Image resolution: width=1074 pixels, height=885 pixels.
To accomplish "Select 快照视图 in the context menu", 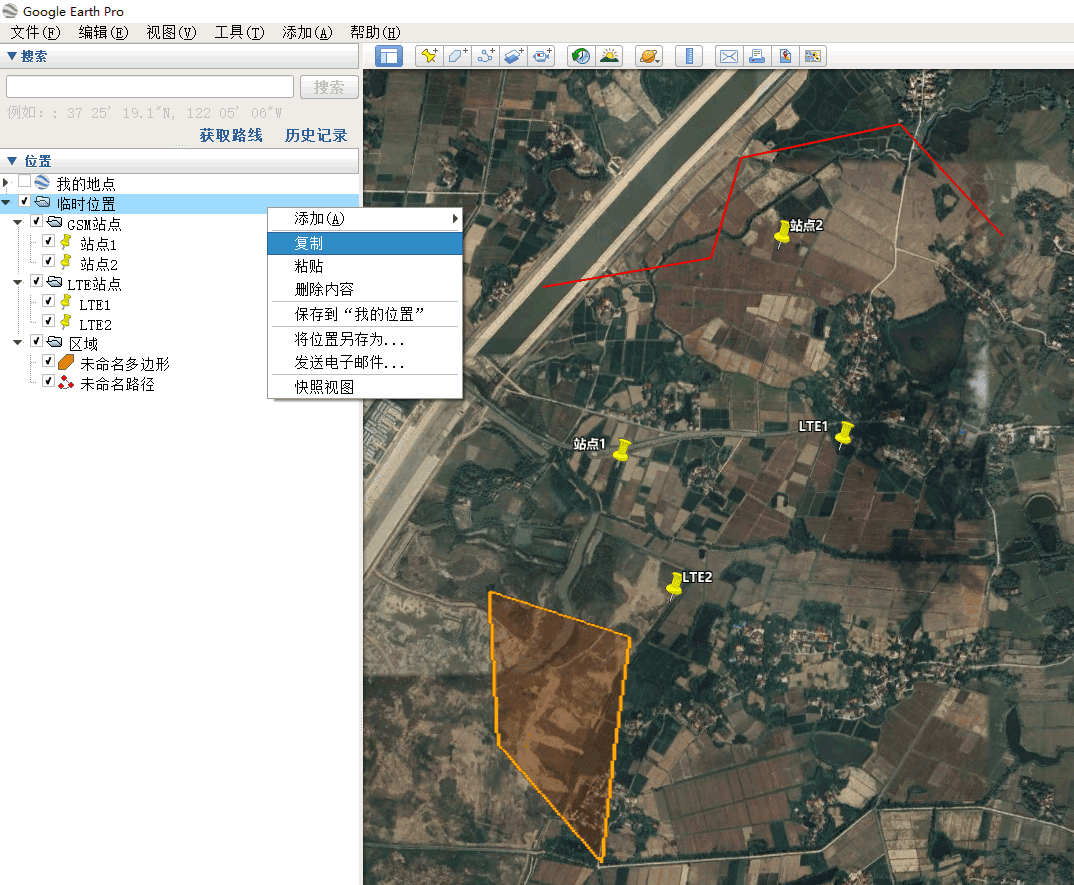I will (365, 387).
